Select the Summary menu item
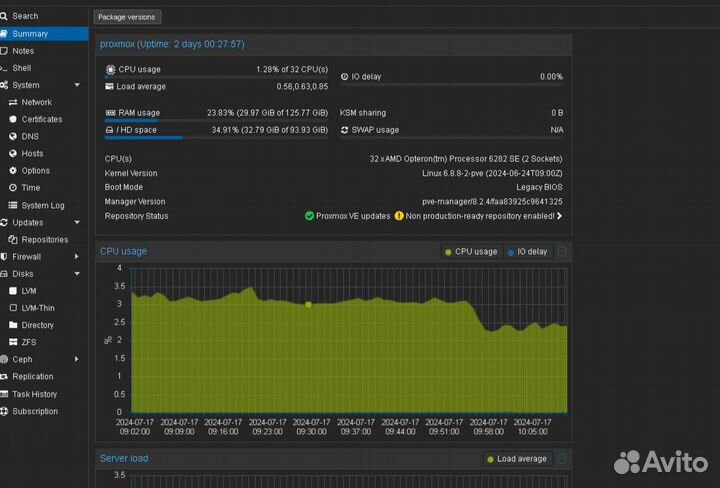The image size is (720, 488). tap(44, 34)
